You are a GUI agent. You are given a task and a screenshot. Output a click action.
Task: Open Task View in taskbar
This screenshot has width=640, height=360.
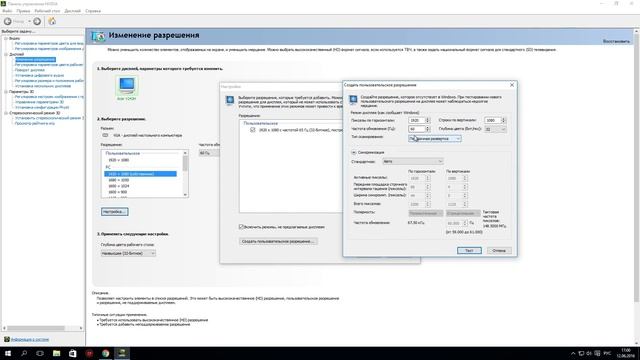(x=40, y=353)
